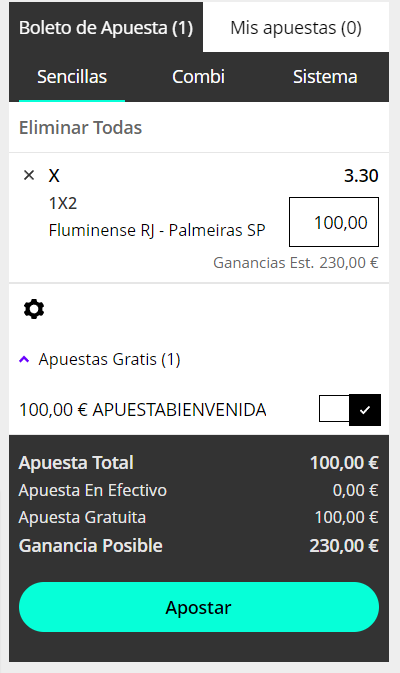Toggle the APUESTABIENVENIDA free bet switch

click(x=350, y=410)
